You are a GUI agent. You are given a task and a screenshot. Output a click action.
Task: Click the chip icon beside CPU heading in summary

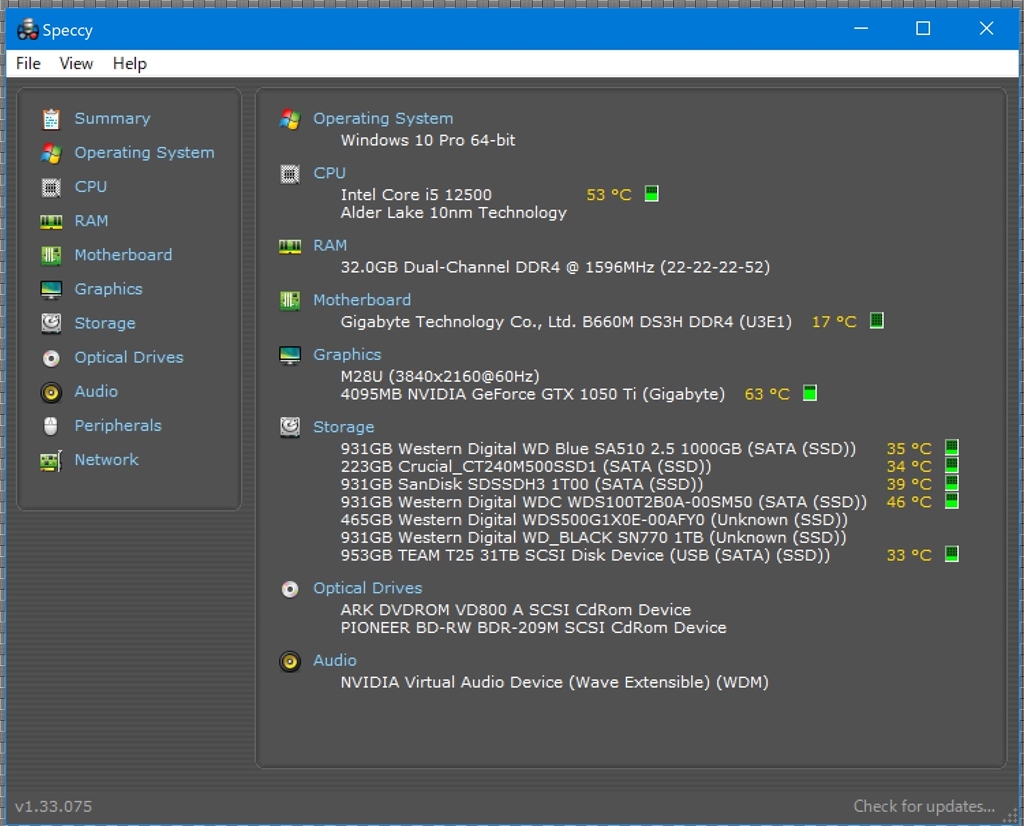(x=290, y=174)
